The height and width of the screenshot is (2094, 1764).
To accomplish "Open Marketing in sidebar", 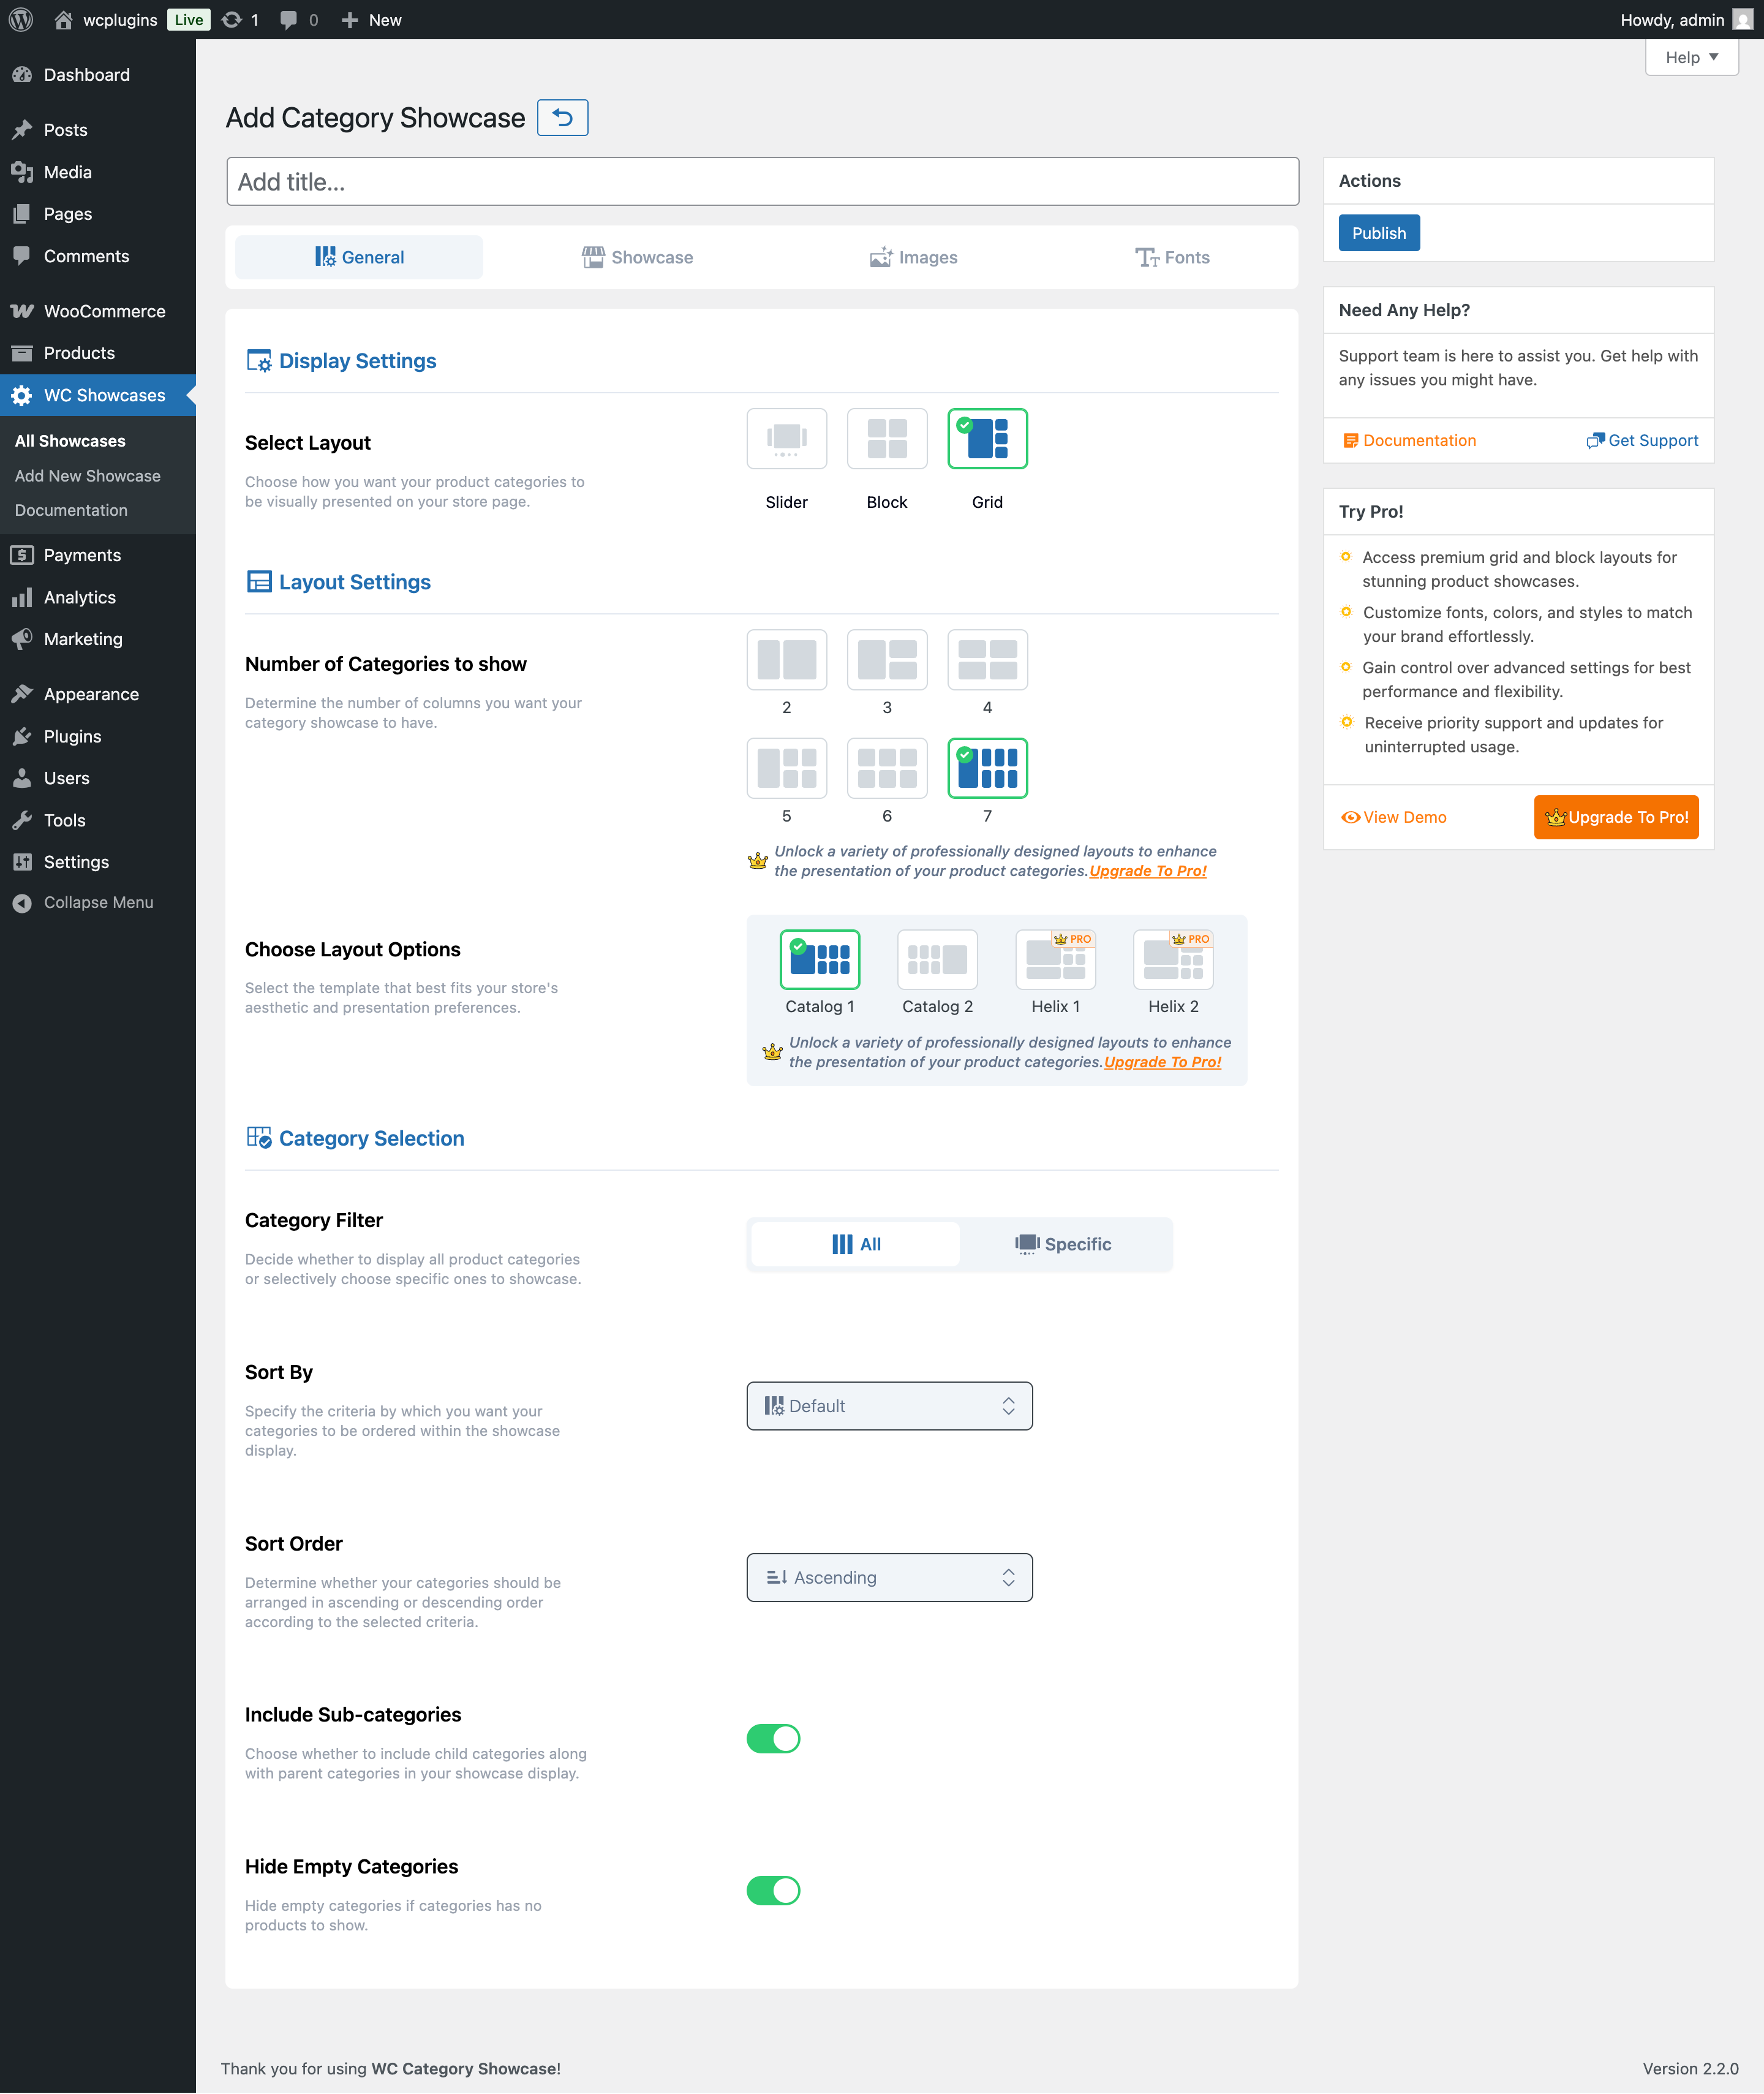I will pos(98,639).
